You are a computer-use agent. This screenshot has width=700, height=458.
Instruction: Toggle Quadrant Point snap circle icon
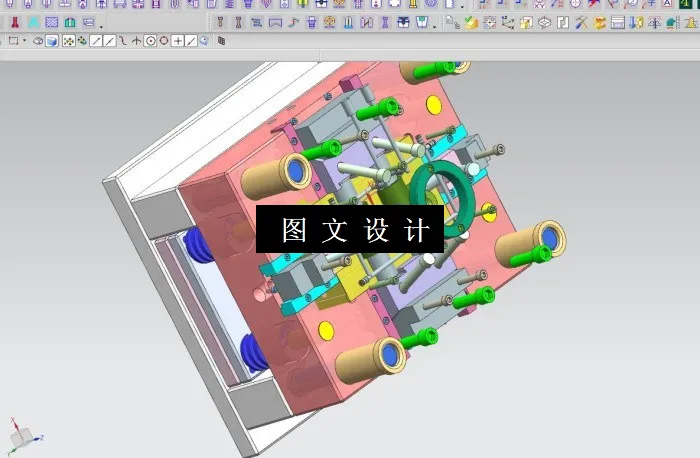tap(164, 41)
